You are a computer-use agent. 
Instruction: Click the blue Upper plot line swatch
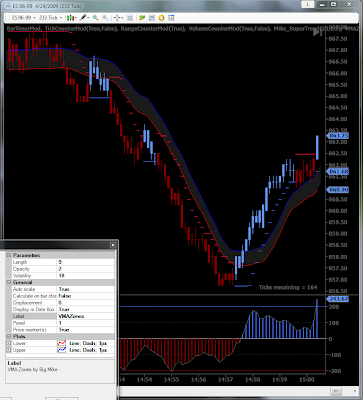point(62,350)
